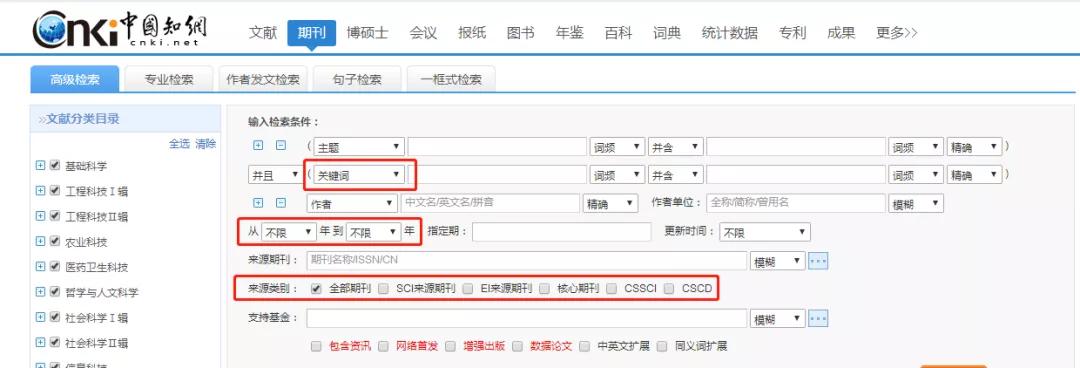Screen dimensions: 1080x368
Task: Open the 支持基金 模糊 match dropdown
Action: coord(778,319)
